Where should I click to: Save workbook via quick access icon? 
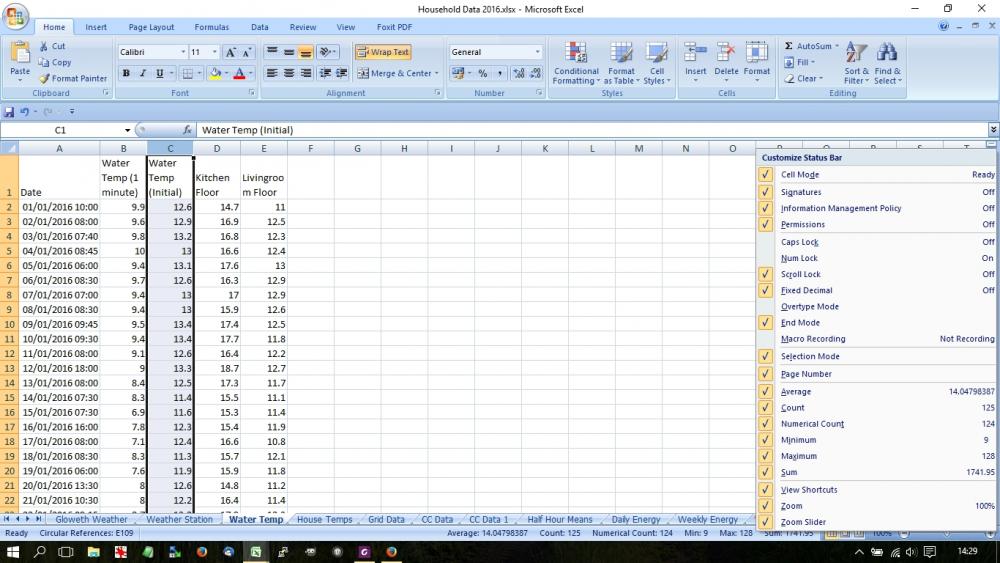tap(9, 112)
